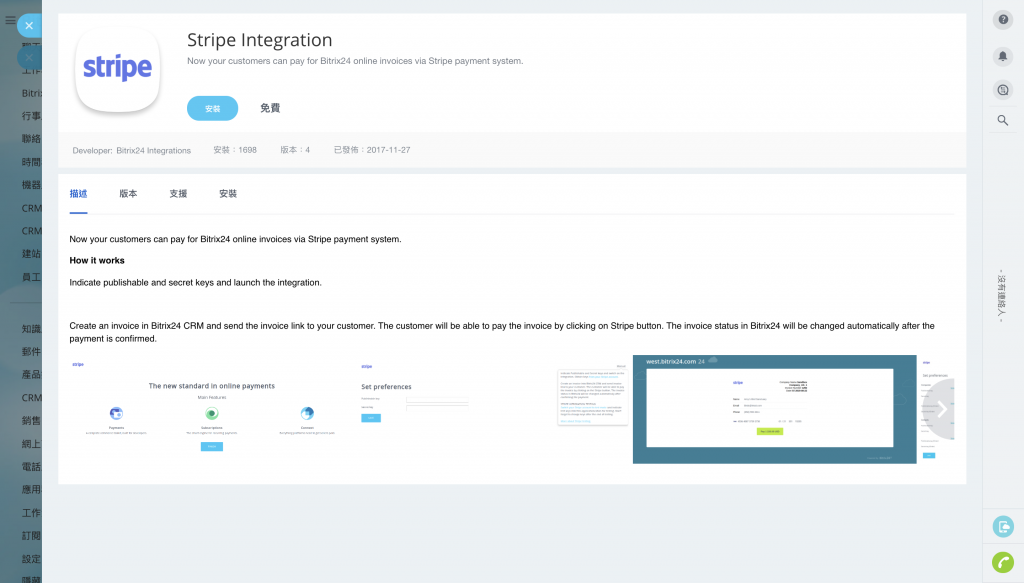Open the blue CRM form widget icon
This screenshot has height=583, width=1024.
tap(1003, 526)
